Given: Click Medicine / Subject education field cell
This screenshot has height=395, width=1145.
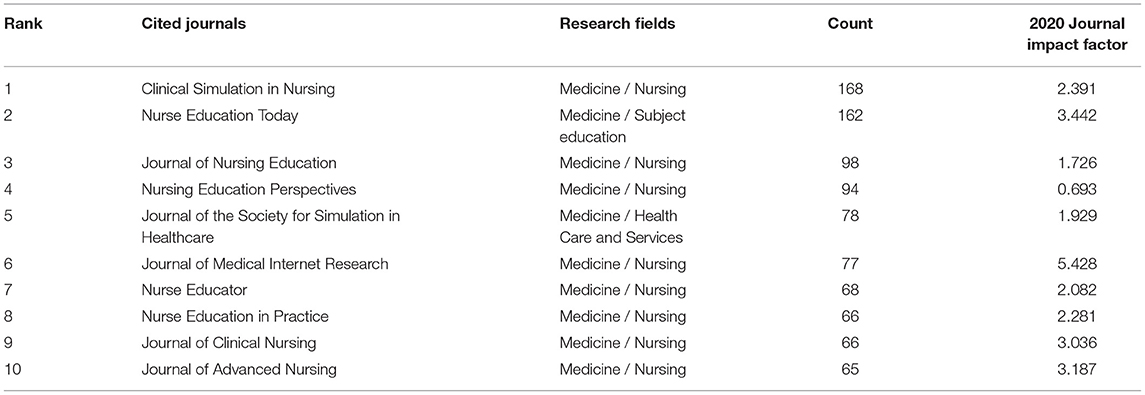Looking at the screenshot, I should tap(622, 126).
